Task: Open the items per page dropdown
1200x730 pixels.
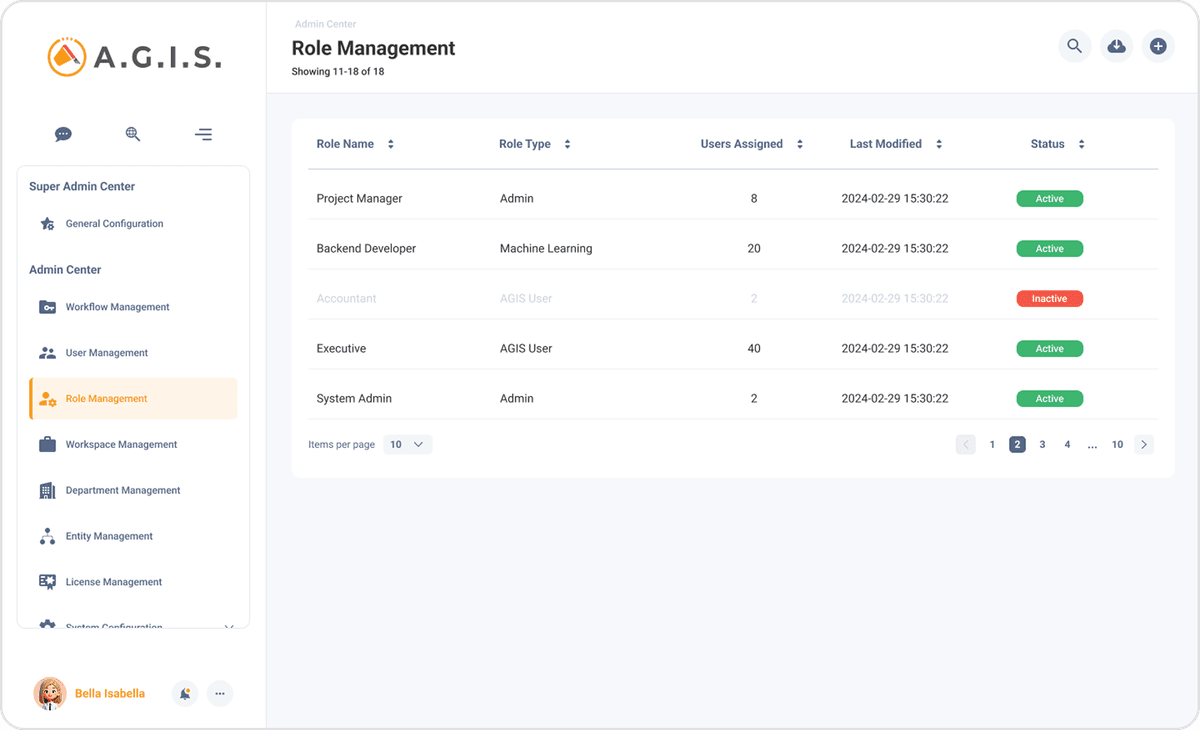Action: (x=407, y=443)
